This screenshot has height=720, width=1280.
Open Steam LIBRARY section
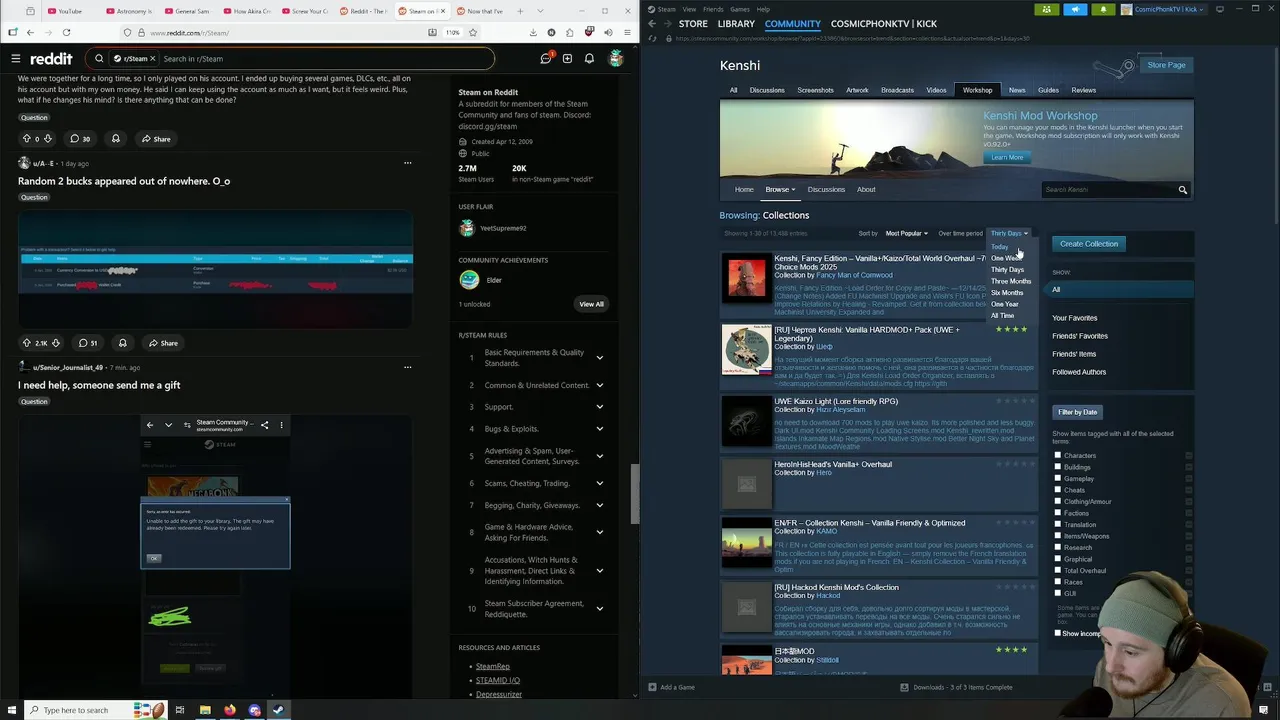coord(736,24)
